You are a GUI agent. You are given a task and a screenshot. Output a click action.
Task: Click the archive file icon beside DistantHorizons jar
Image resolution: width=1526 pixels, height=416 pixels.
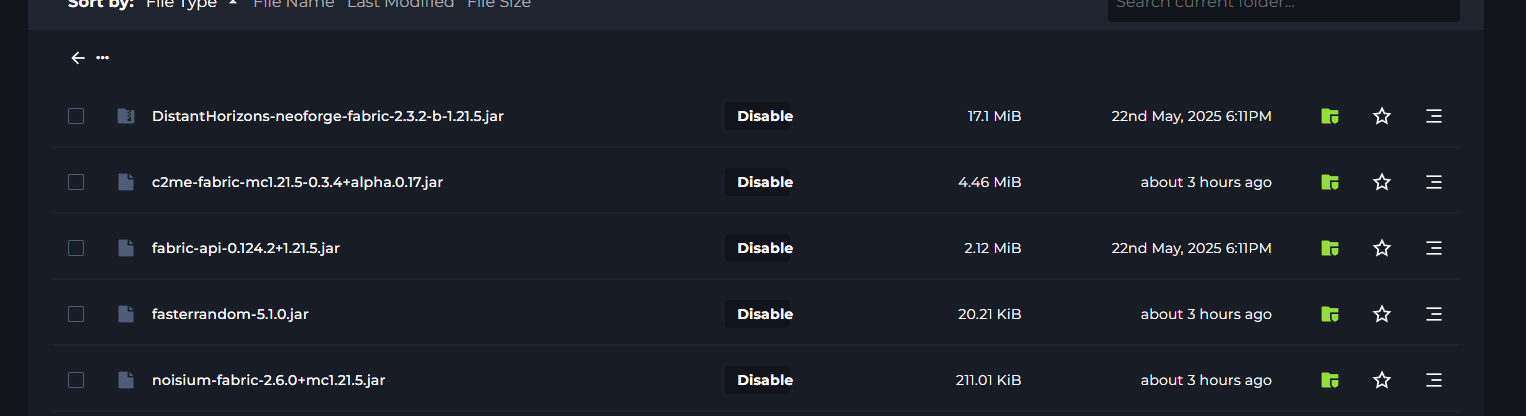(x=125, y=116)
